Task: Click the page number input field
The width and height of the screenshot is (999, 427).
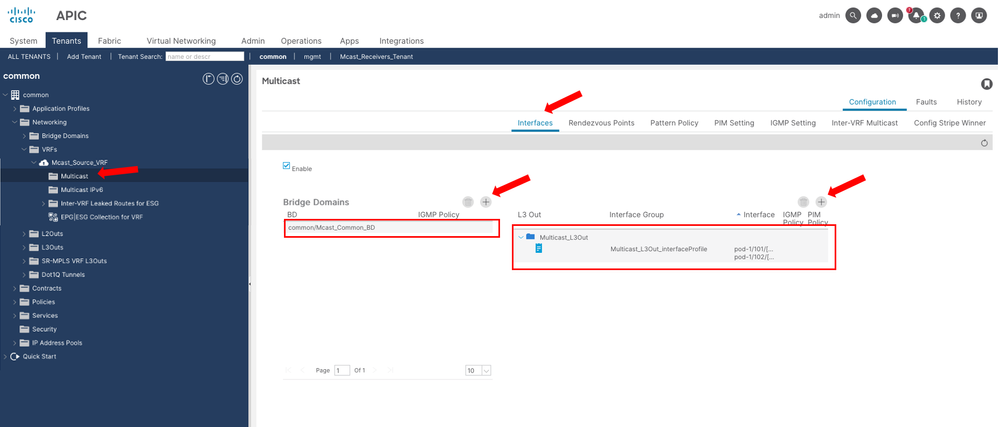Action: click(x=342, y=370)
